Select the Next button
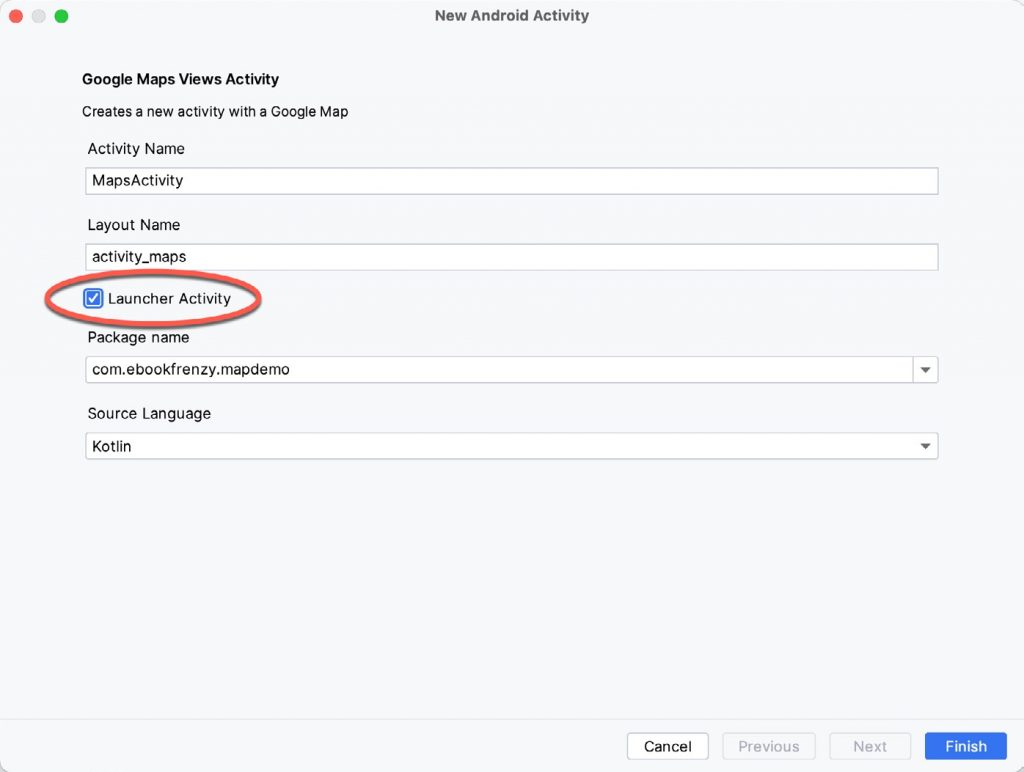The image size is (1024, 772). coord(869,746)
